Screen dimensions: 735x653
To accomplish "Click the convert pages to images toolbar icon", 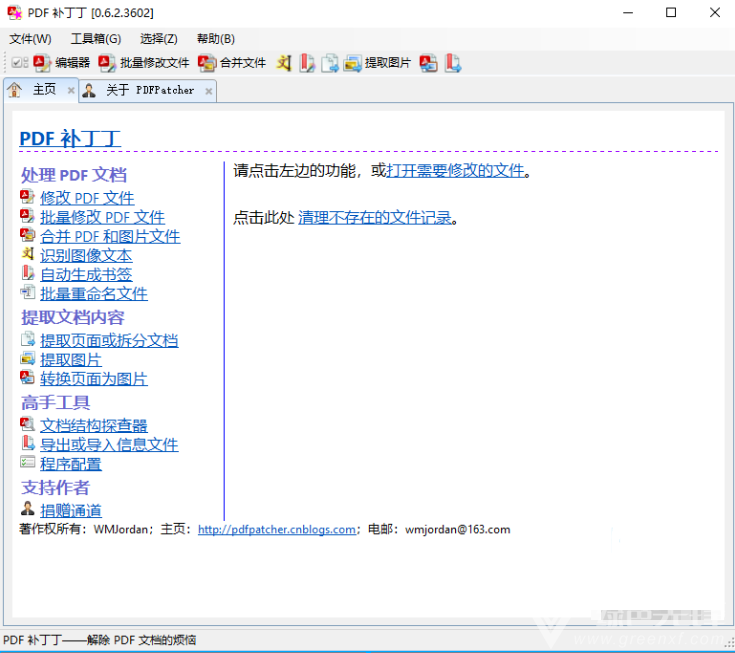I will (x=428, y=63).
